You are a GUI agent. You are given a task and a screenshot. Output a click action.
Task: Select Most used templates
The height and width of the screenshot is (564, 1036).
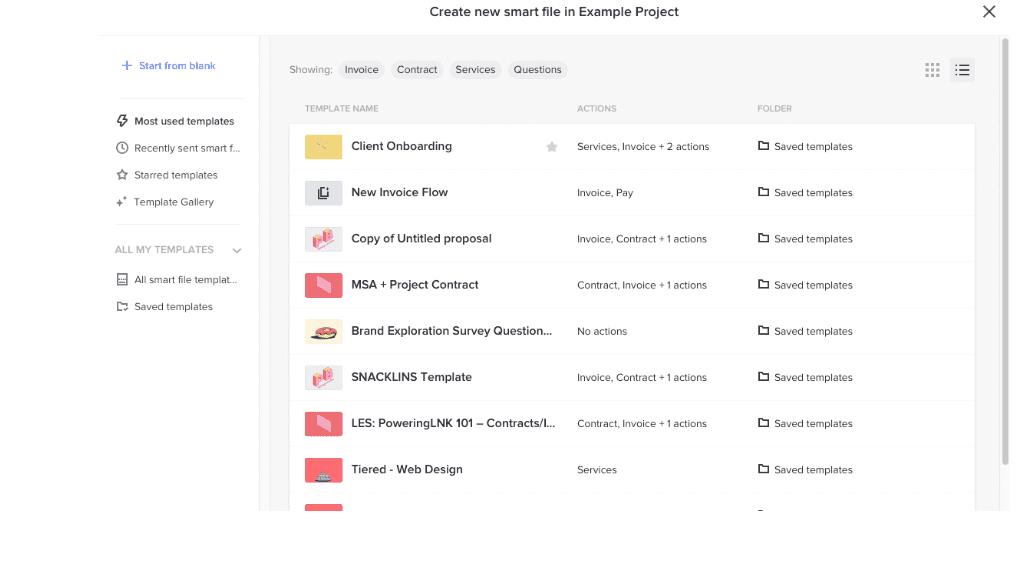pyautogui.click(x=184, y=121)
